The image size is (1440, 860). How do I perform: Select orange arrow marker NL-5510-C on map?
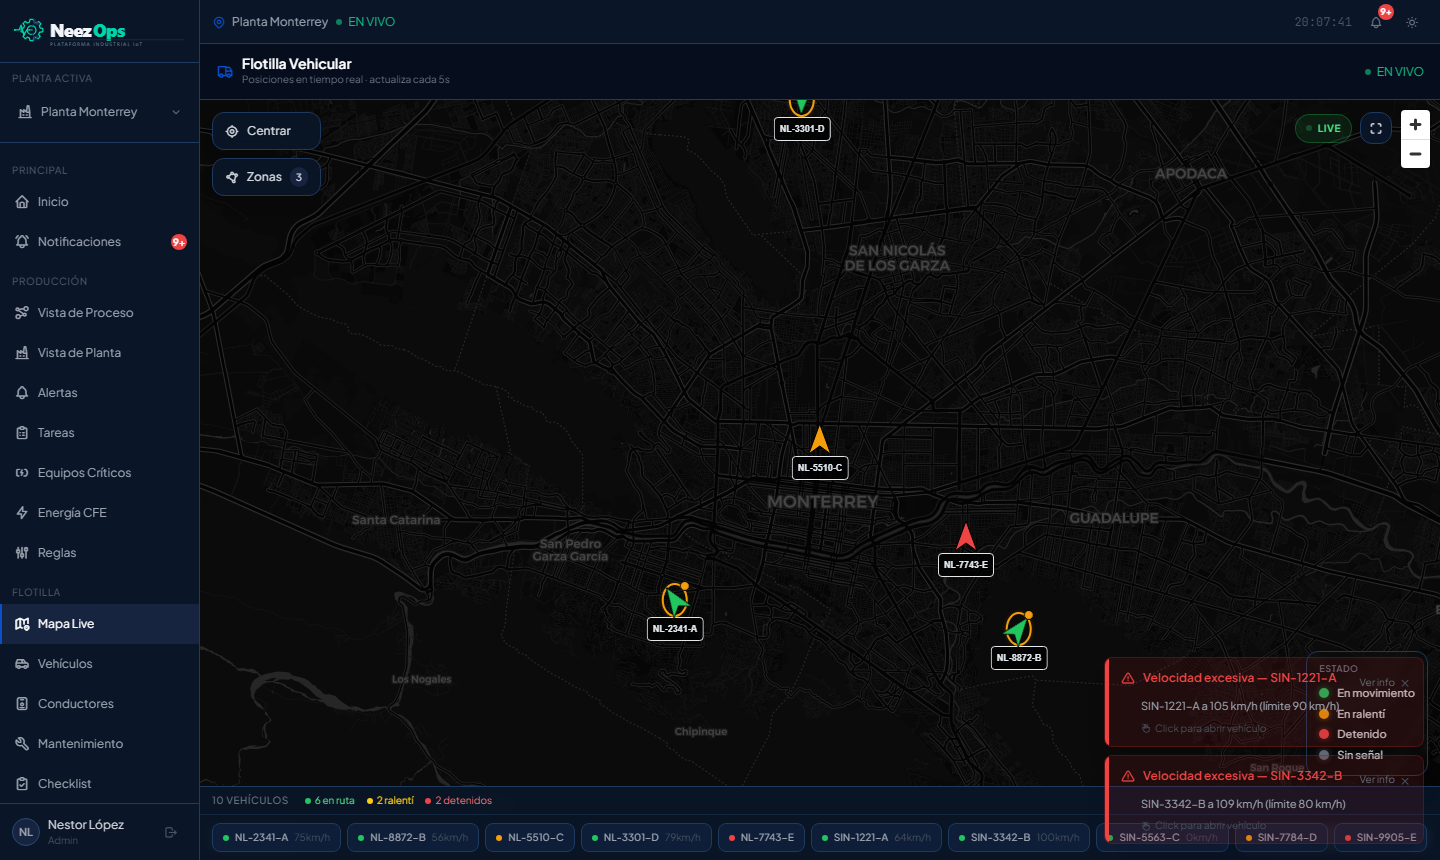coord(820,440)
